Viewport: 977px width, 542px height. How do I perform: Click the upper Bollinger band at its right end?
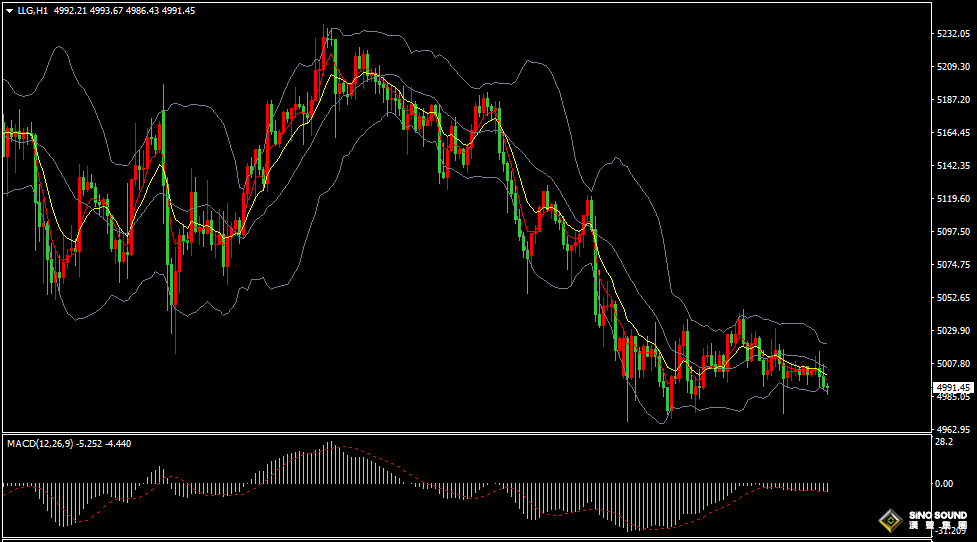tap(824, 342)
